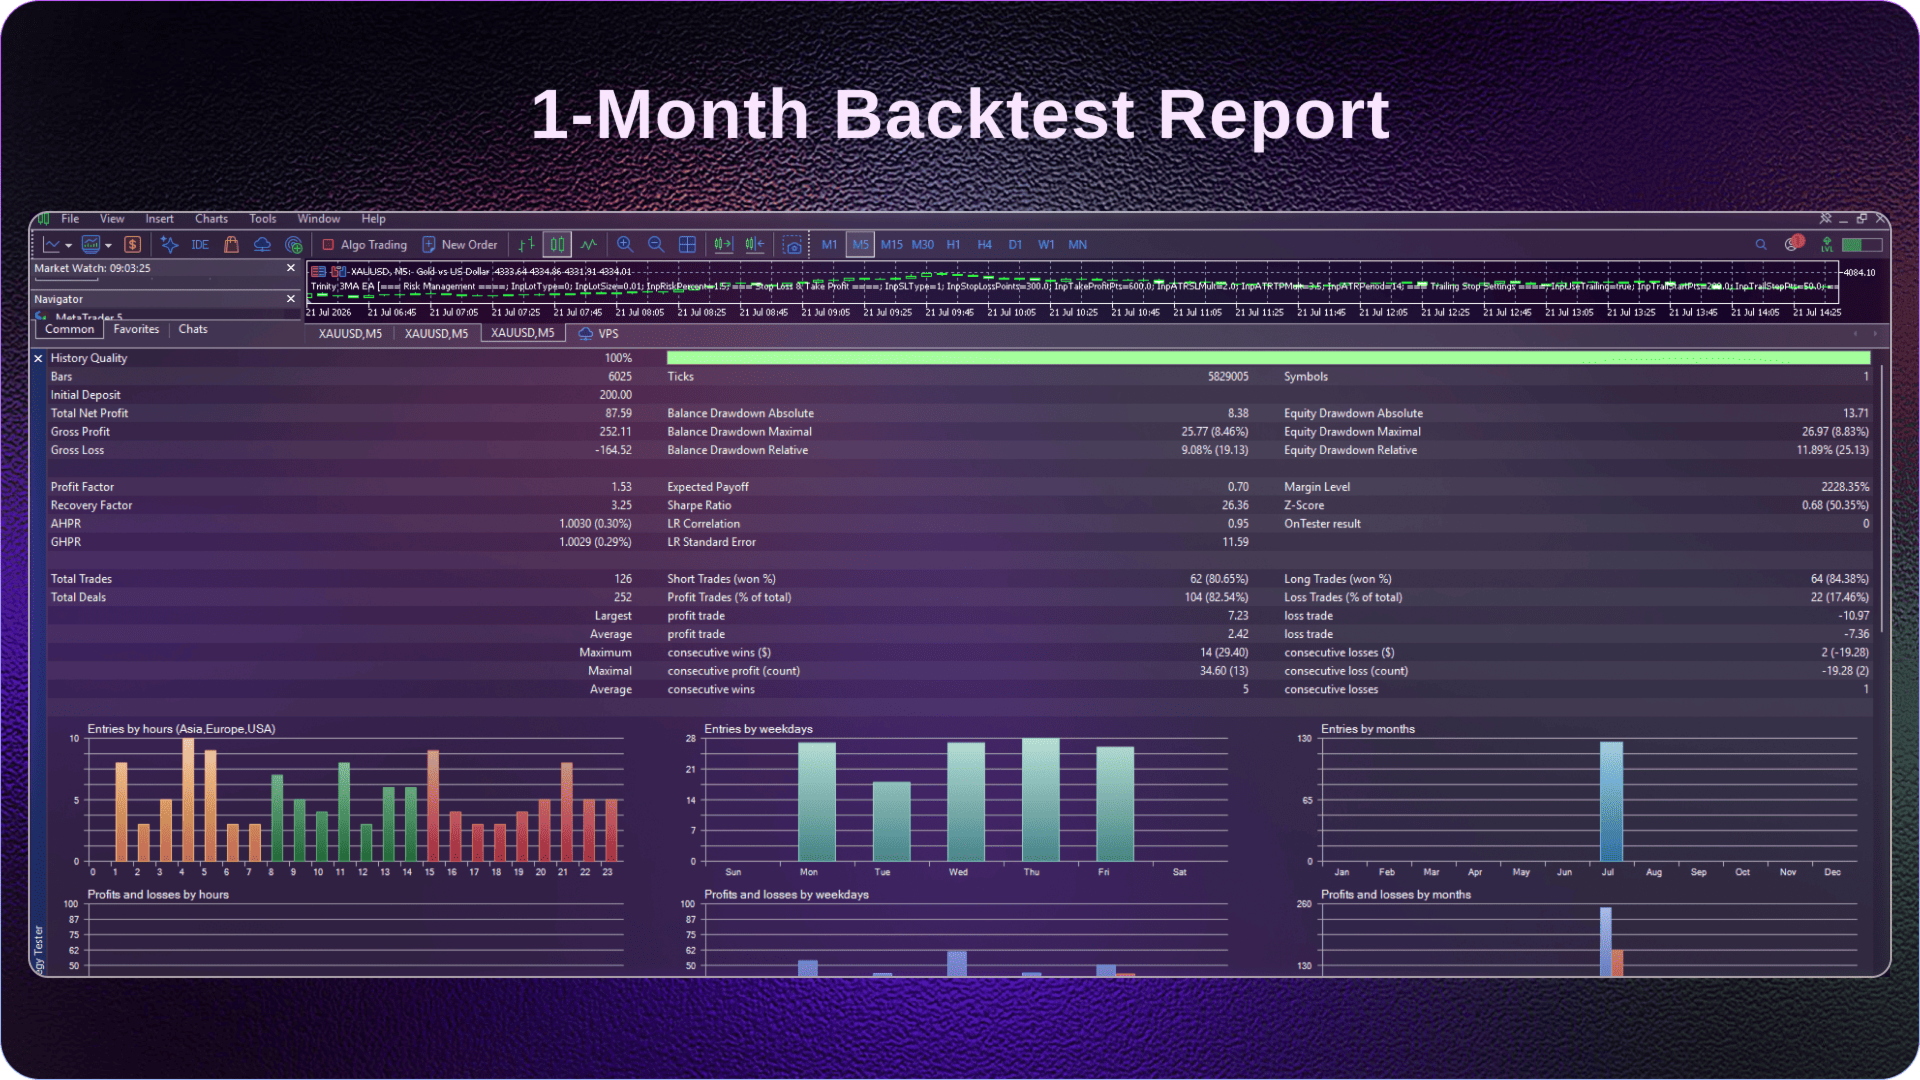
Task: Click the LVL level icon
Action: tap(1827, 244)
